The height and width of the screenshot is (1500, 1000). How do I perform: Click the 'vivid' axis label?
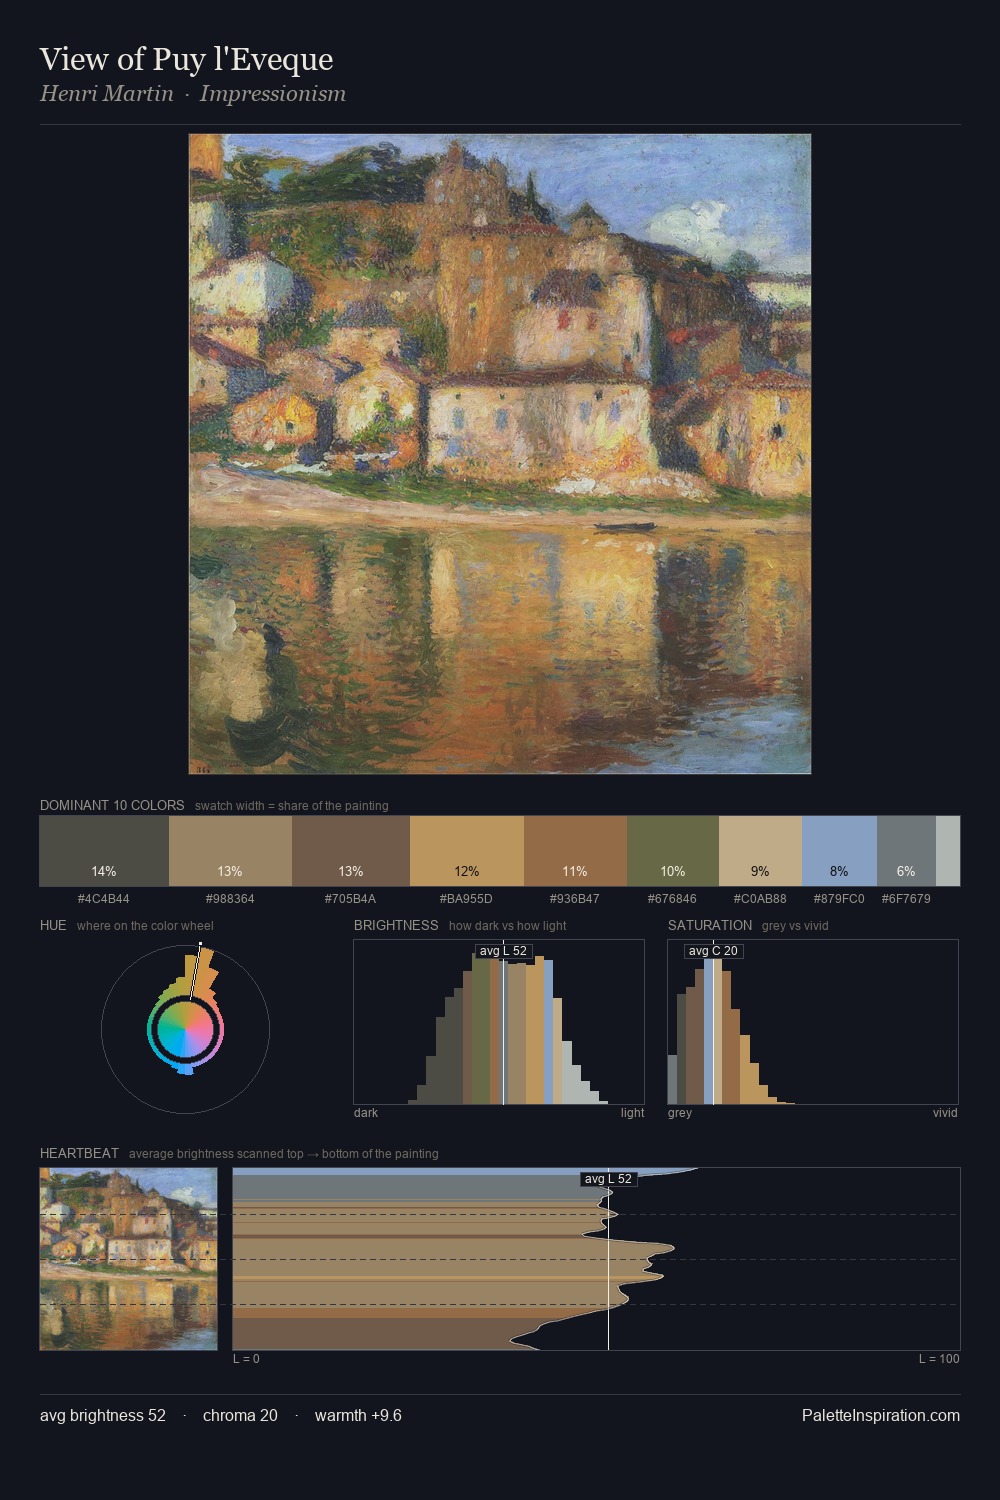pyautogui.click(x=945, y=1113)
